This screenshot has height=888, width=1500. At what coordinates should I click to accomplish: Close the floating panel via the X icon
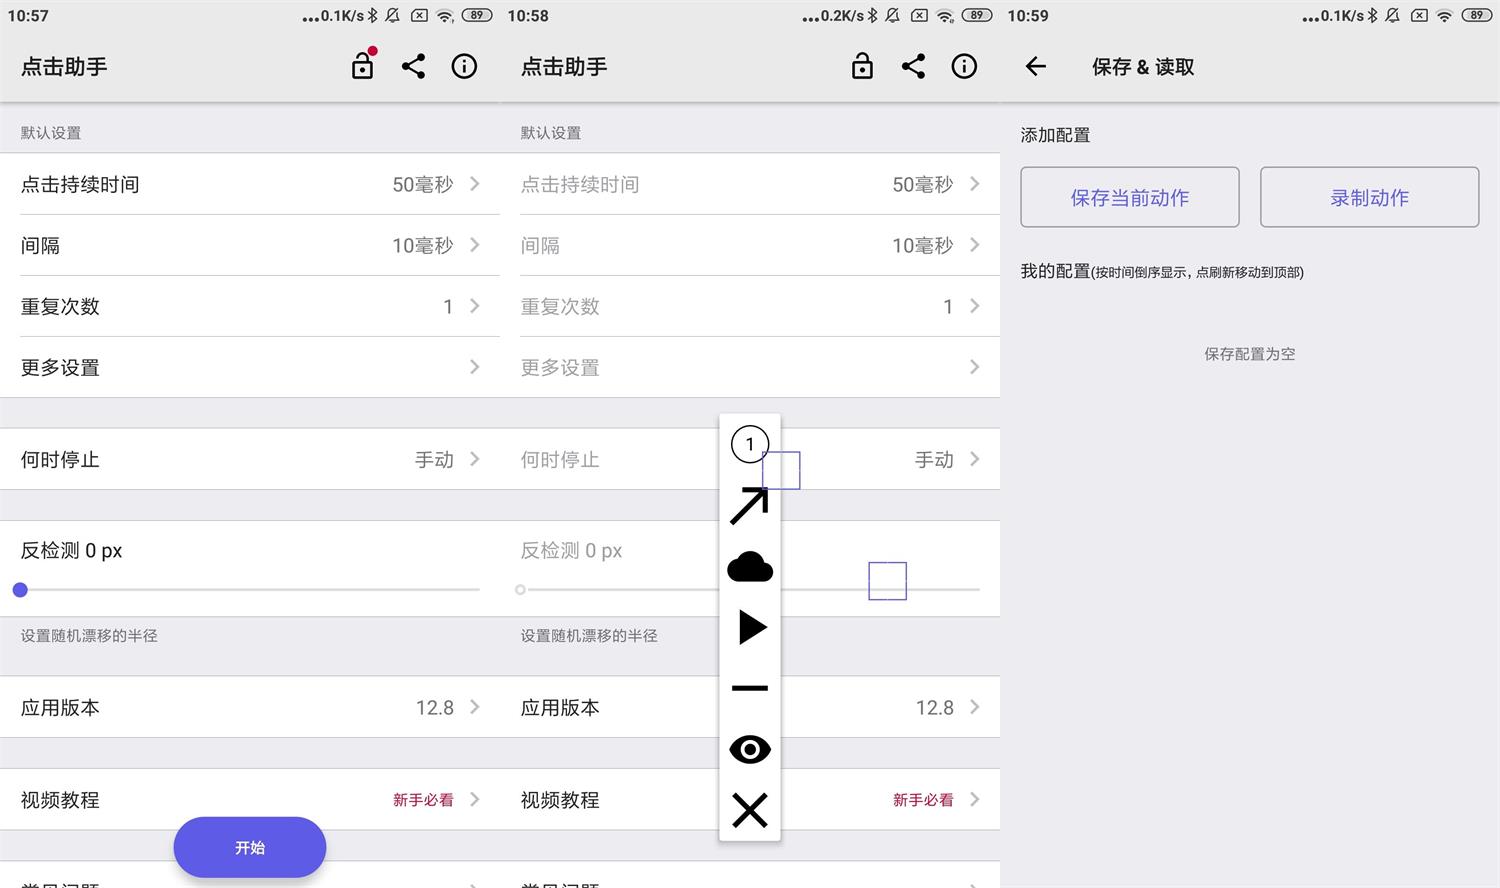pos(749,811)
